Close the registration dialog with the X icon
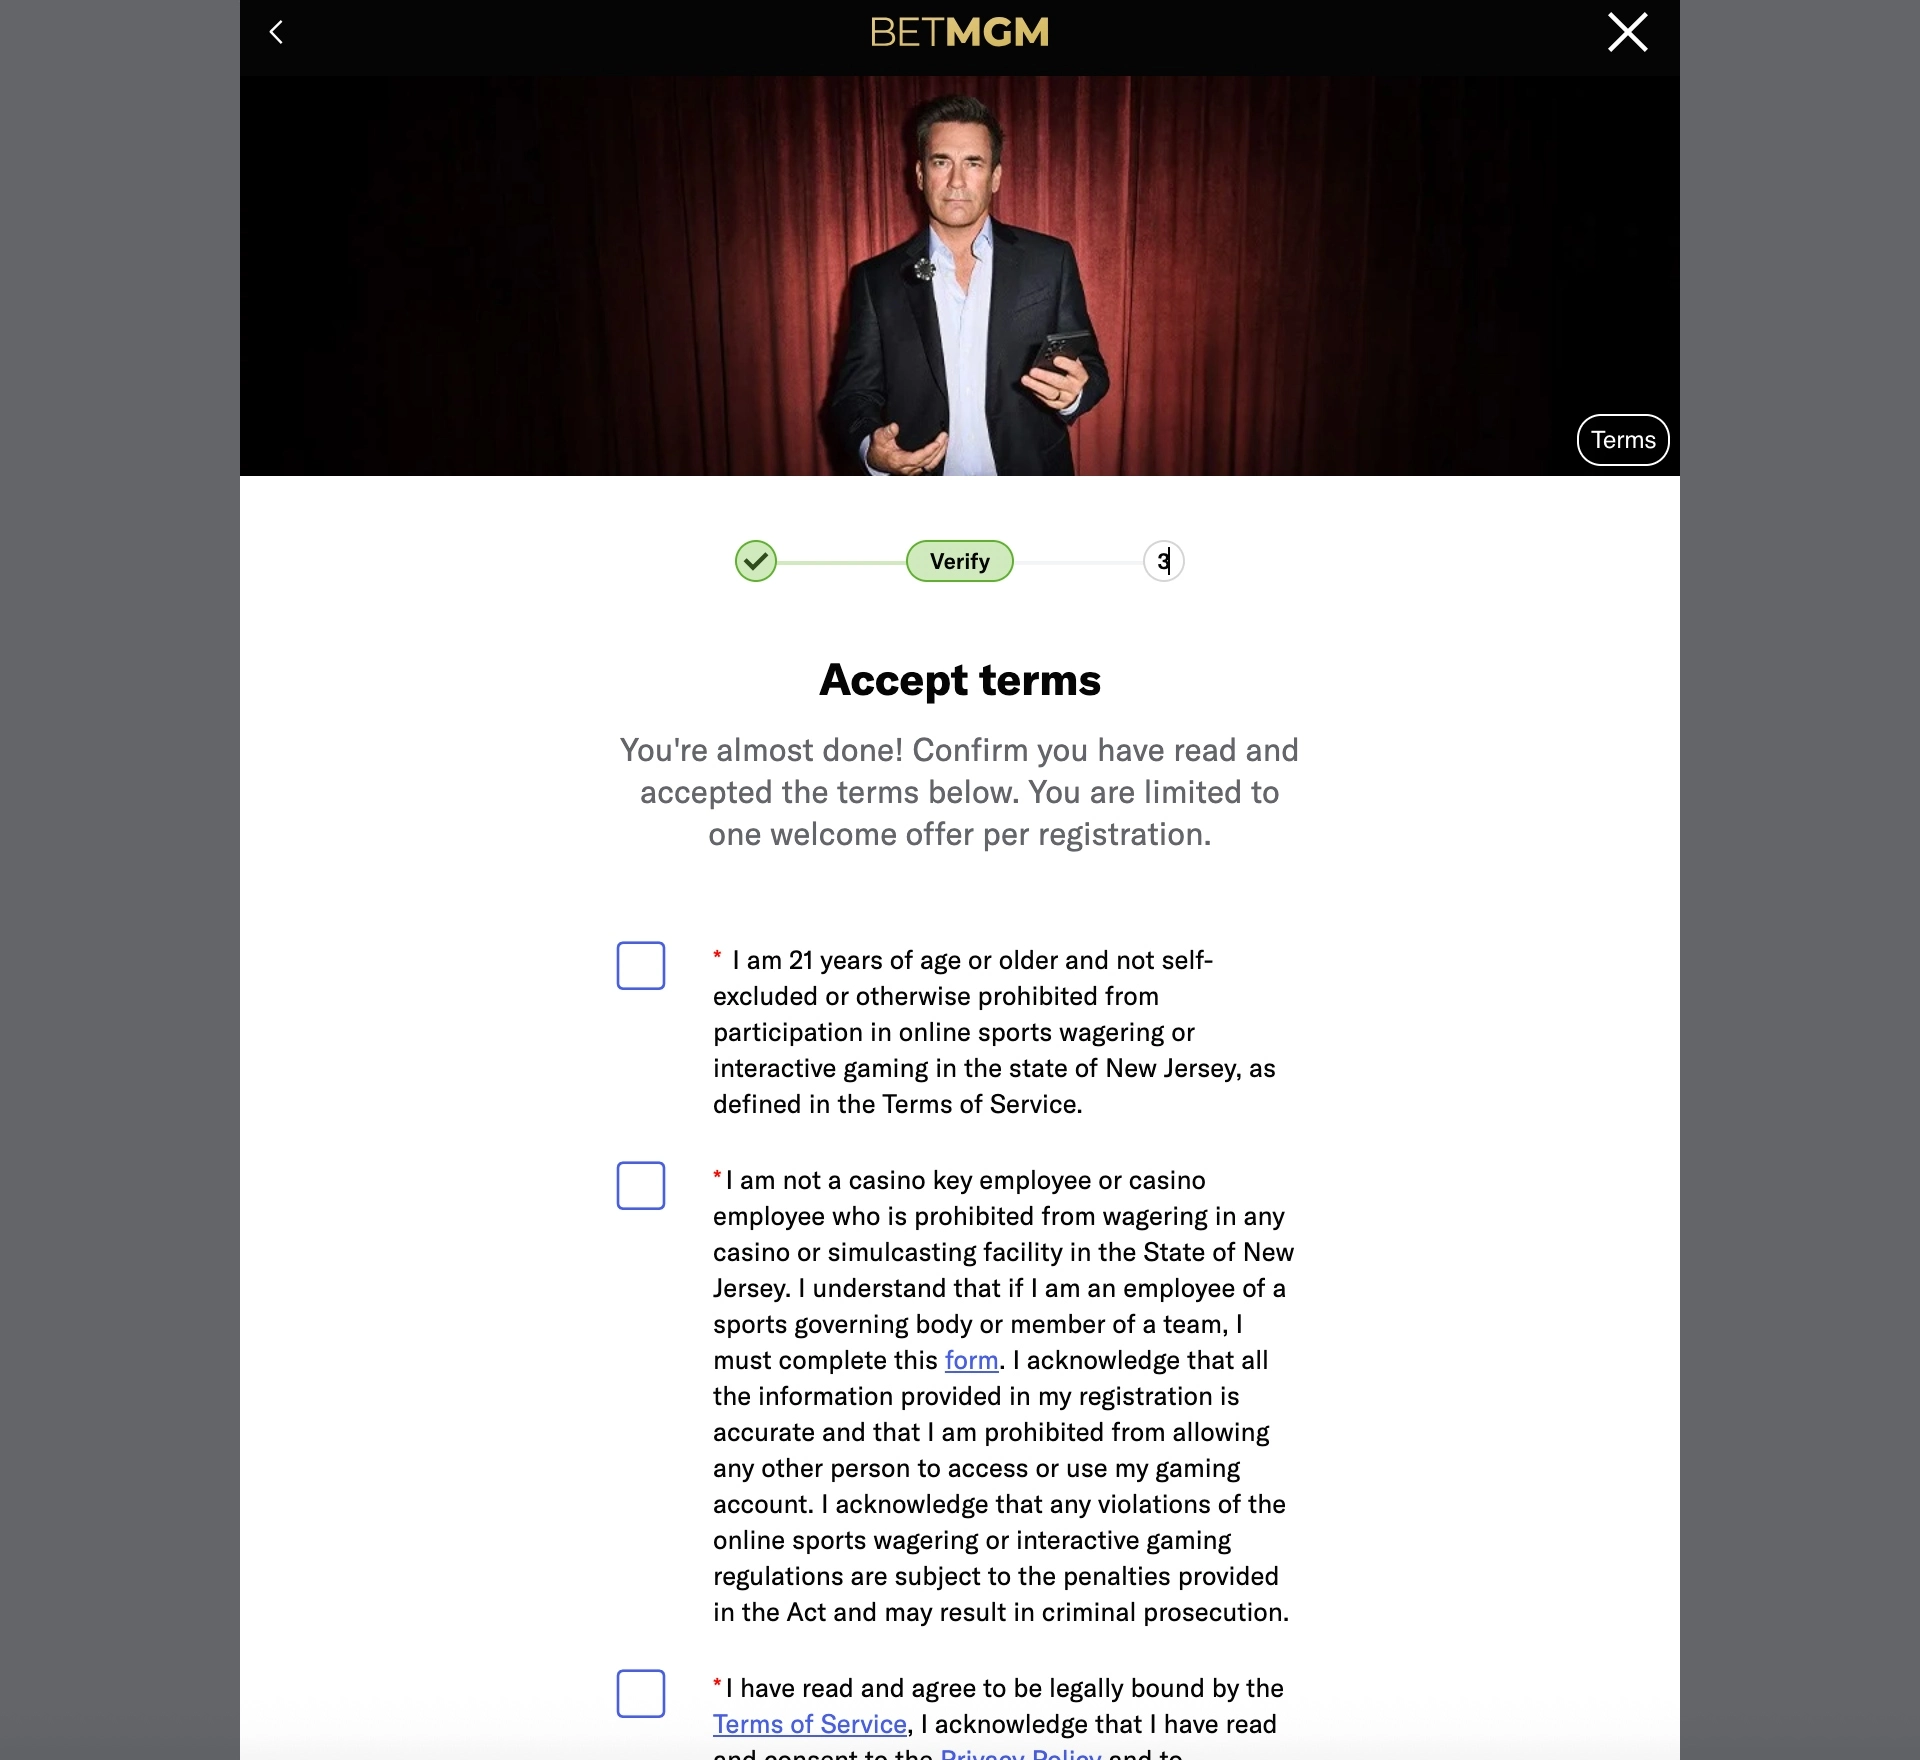This screenshot has height=1760, width=1920. (1627, 33)
